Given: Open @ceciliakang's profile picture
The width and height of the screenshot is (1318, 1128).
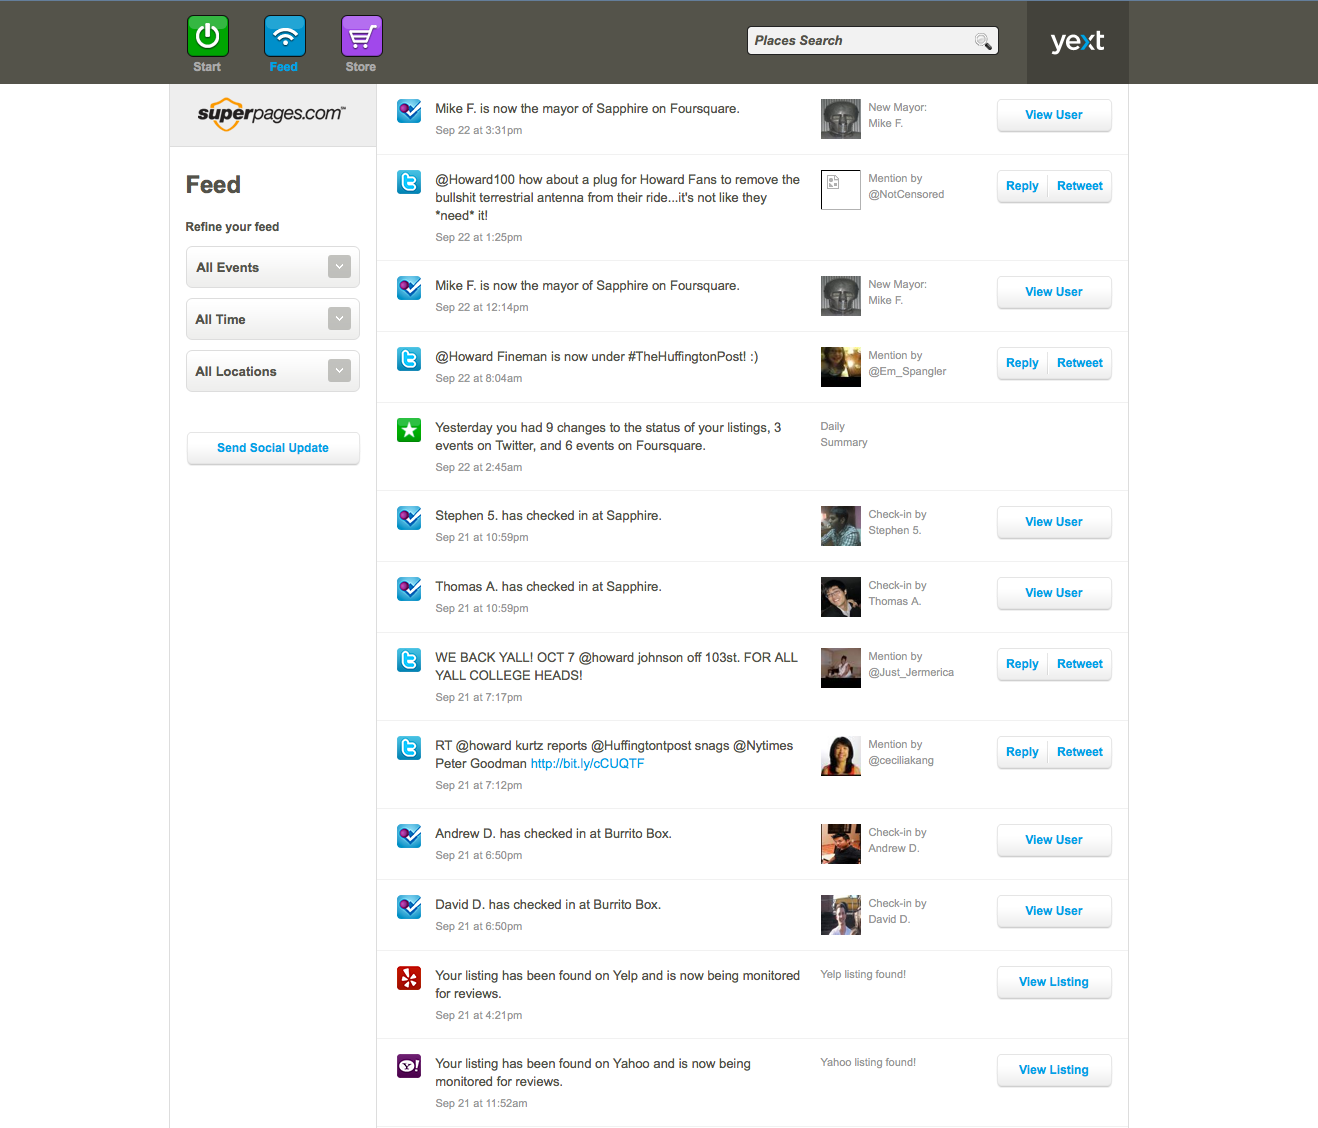Looking at the screenshot, I should 841,756.
